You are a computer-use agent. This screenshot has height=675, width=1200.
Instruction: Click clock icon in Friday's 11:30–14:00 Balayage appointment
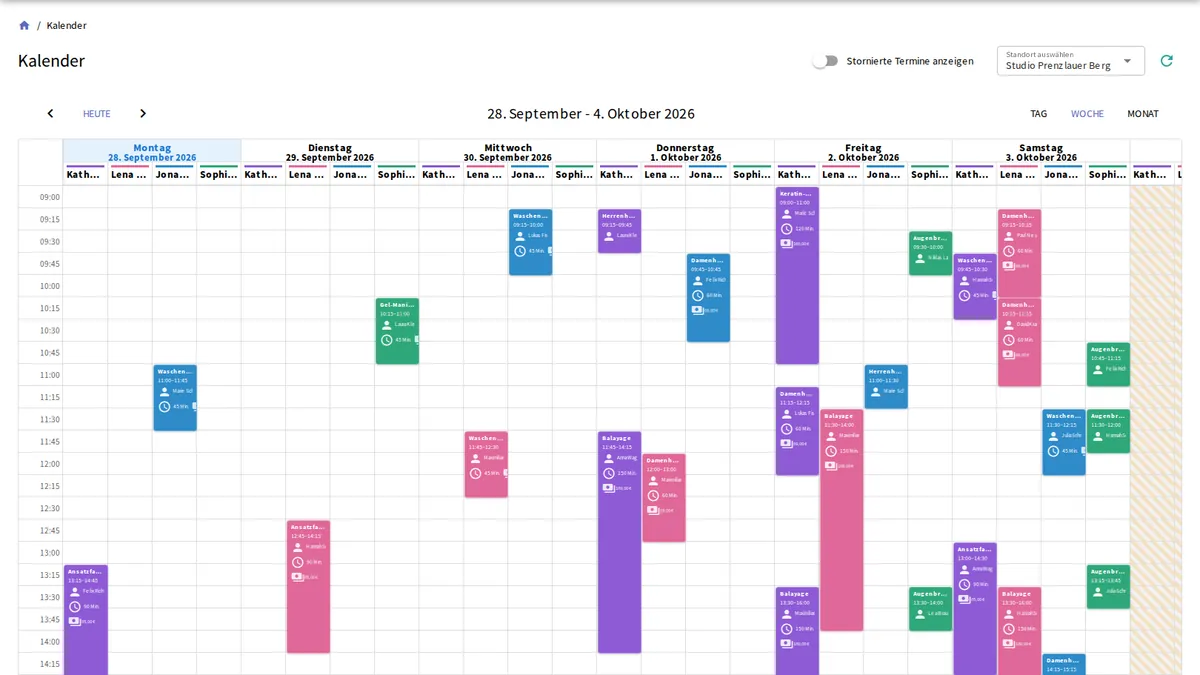(x=831, y=450)
